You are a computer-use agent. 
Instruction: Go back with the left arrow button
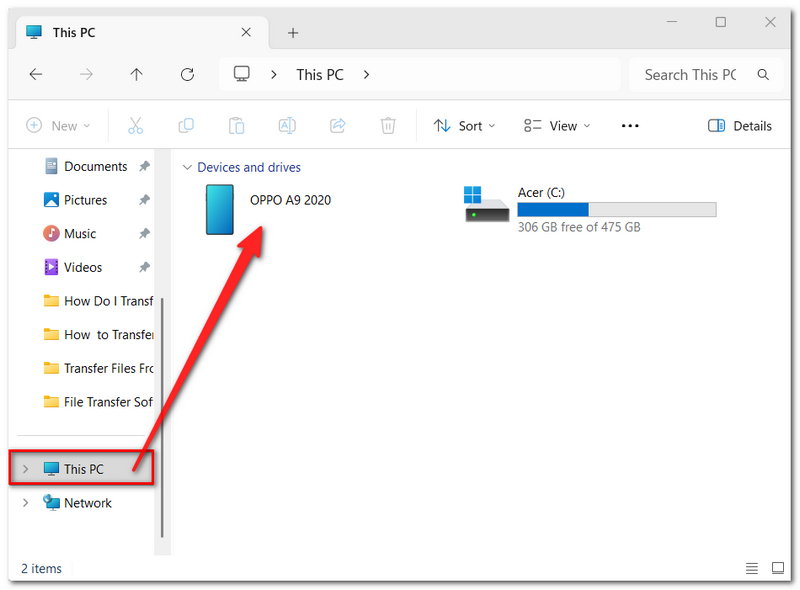[36, 75]
